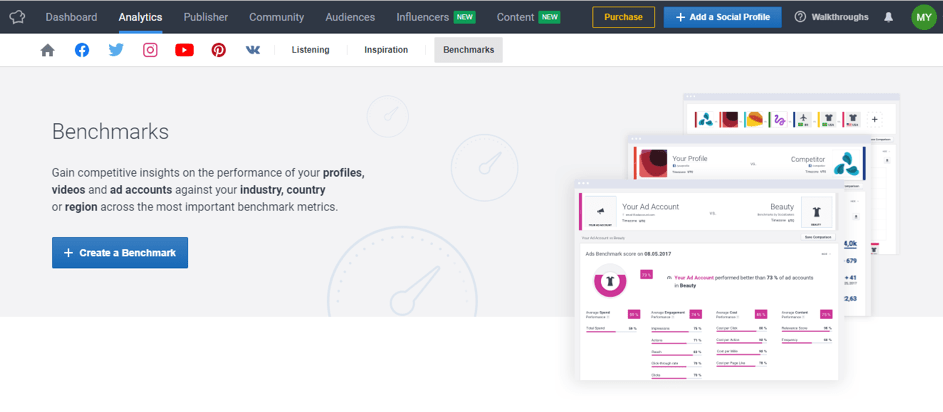Viewport: 943px width, 412px height.
Task: Select the YouTube analytics icon
Action: click(x=185, y=51)
